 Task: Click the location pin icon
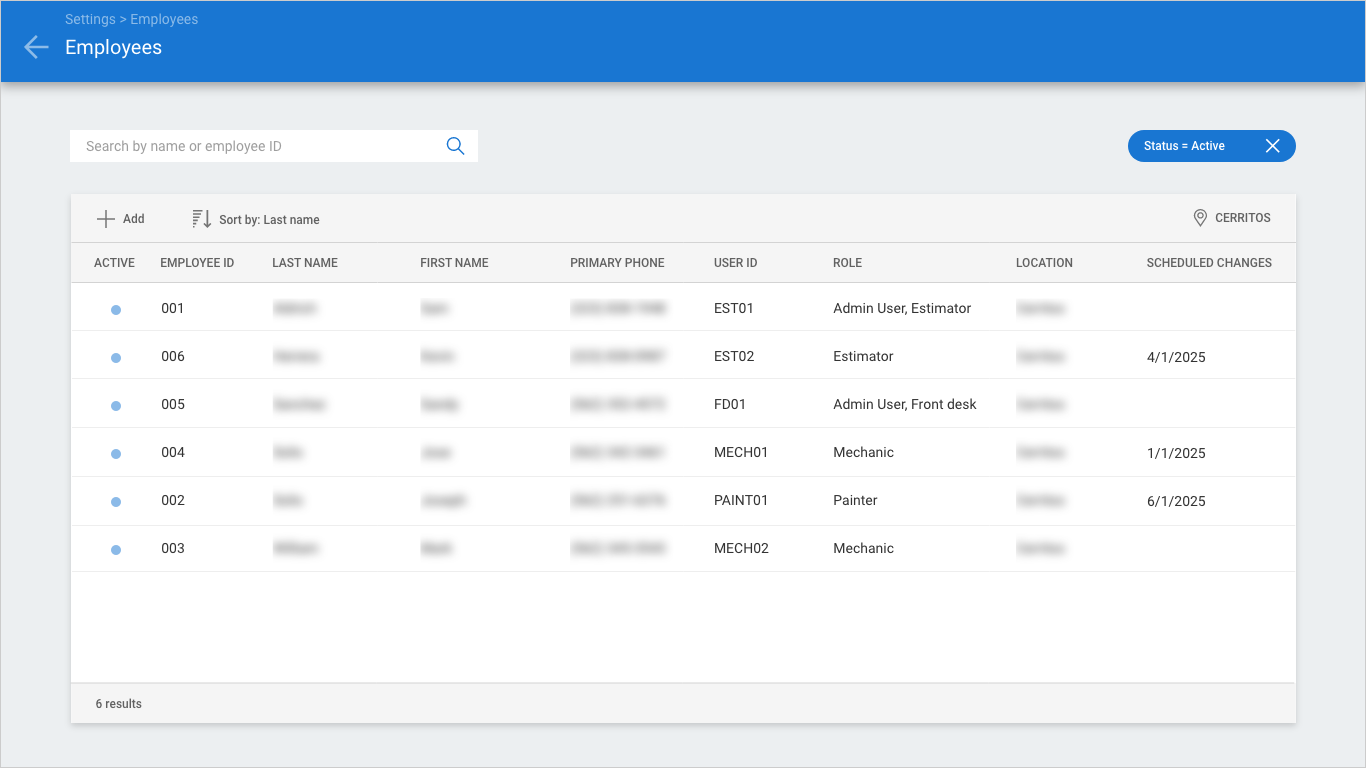(x=1200, y=218)
